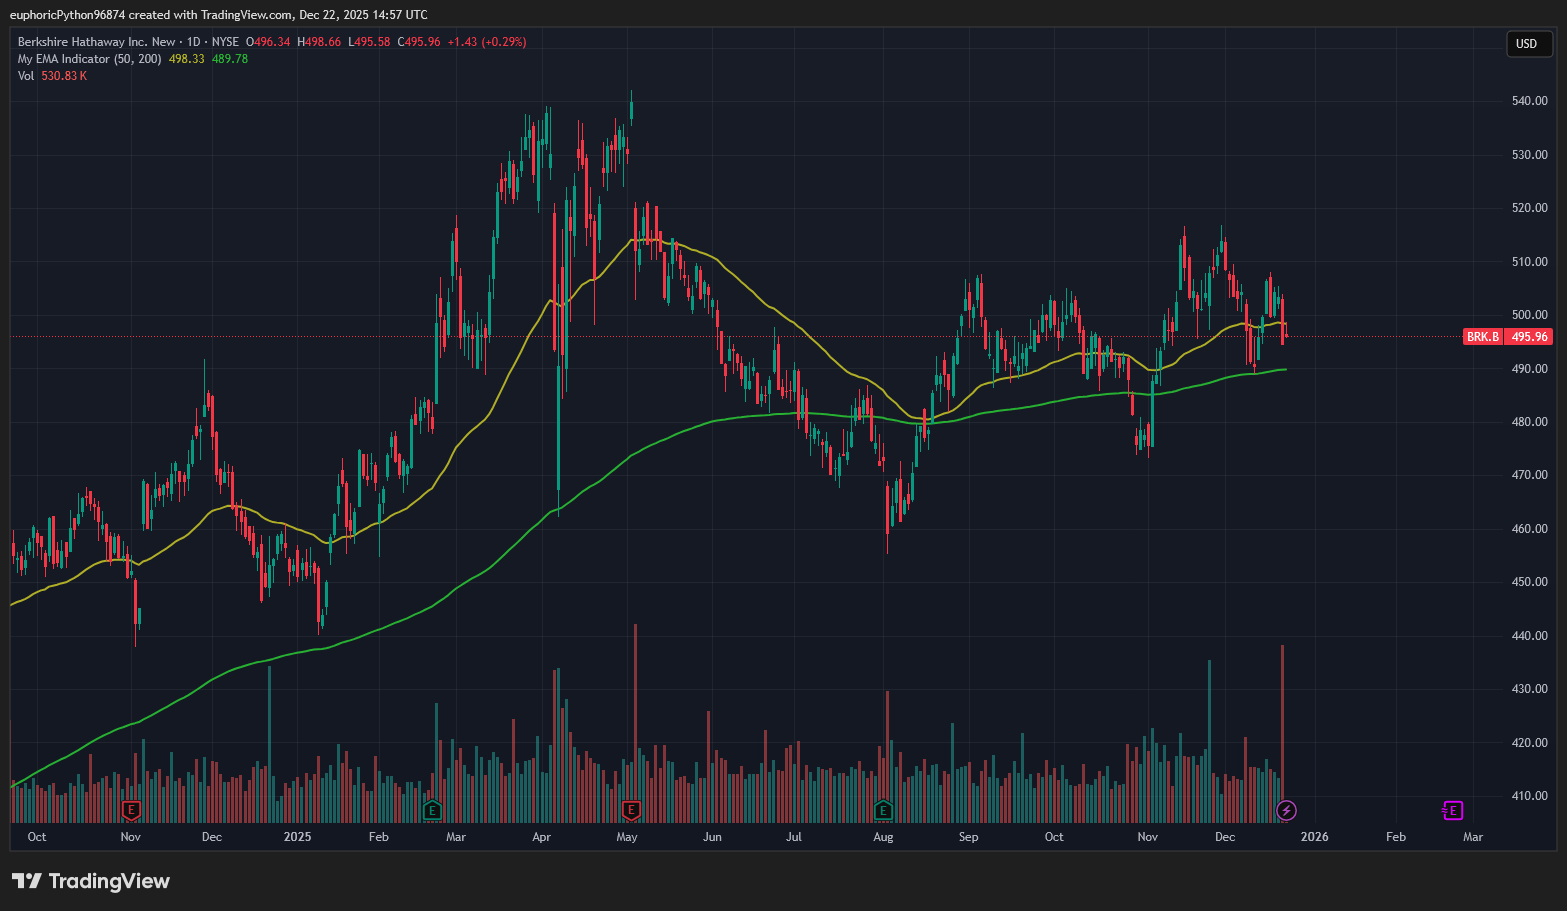1567x911 pixels.
Task: Click the green EMA 200 value 489.78
Action: (x=230, y=59)
